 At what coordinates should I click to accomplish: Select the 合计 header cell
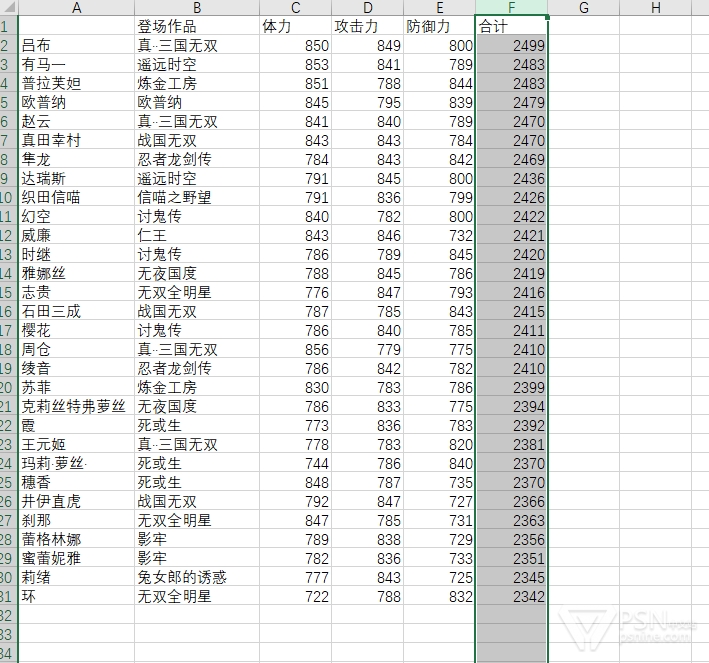(x=511, y=26)
